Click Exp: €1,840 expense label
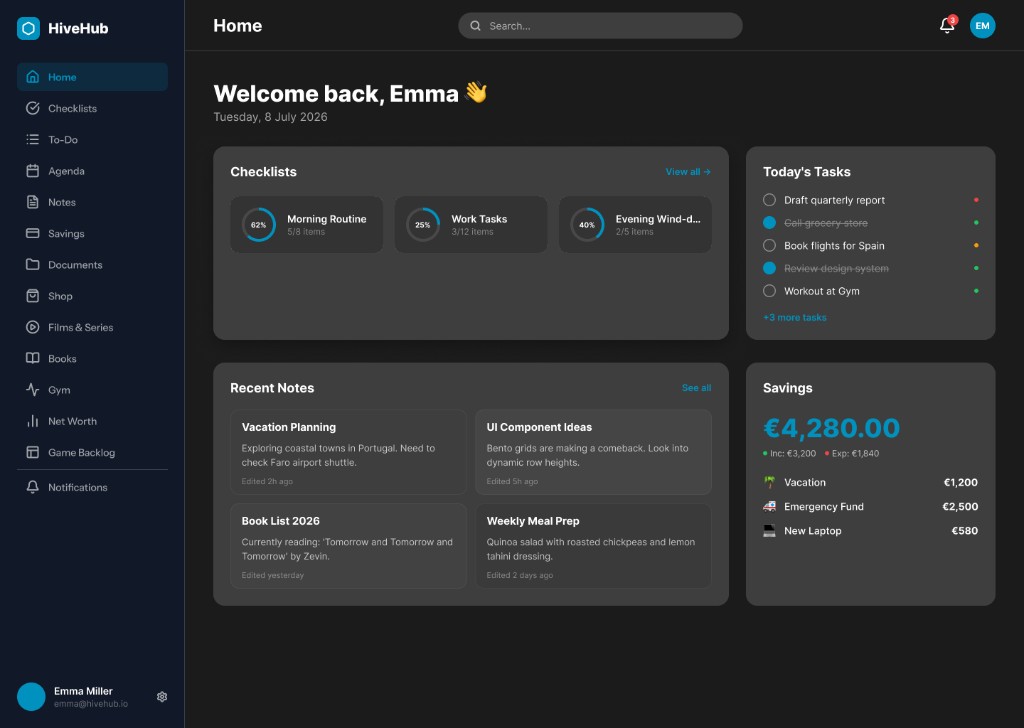 coord(856,453)
